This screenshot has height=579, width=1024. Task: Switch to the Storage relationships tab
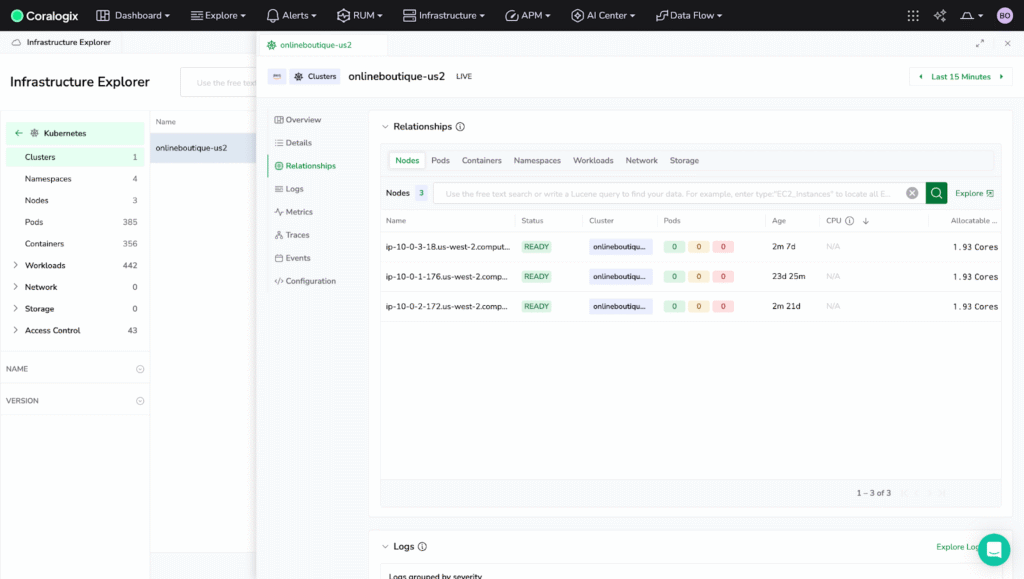684,161
